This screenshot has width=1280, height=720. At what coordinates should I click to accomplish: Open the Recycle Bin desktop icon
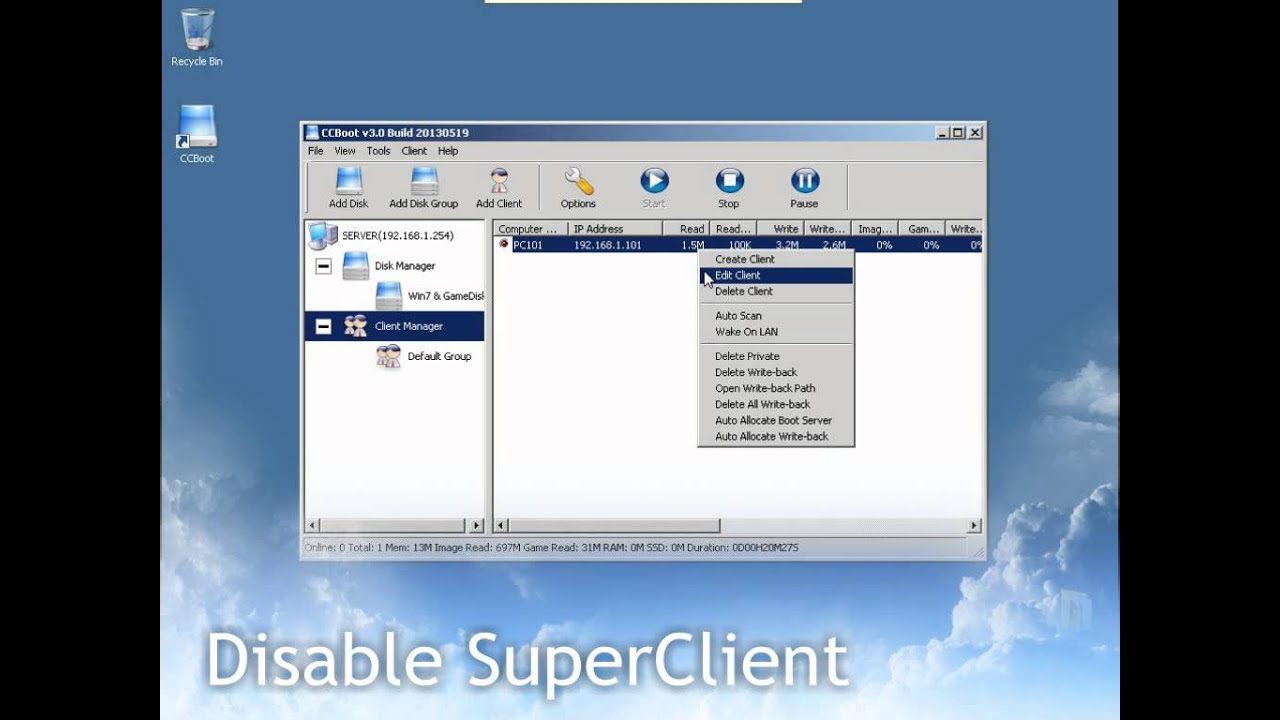click(x=197, y=38)
